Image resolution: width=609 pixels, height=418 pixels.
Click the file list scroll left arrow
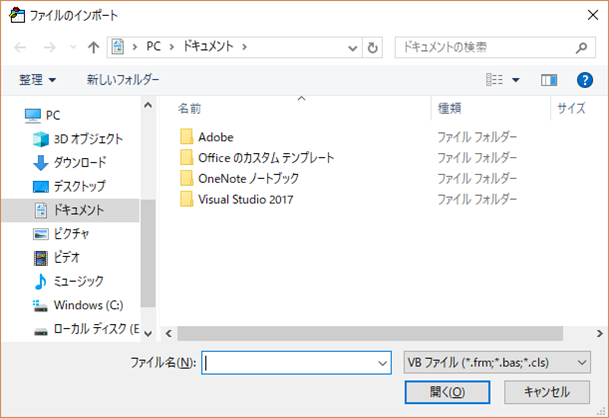pyautogui.click(x=169, y=334)
